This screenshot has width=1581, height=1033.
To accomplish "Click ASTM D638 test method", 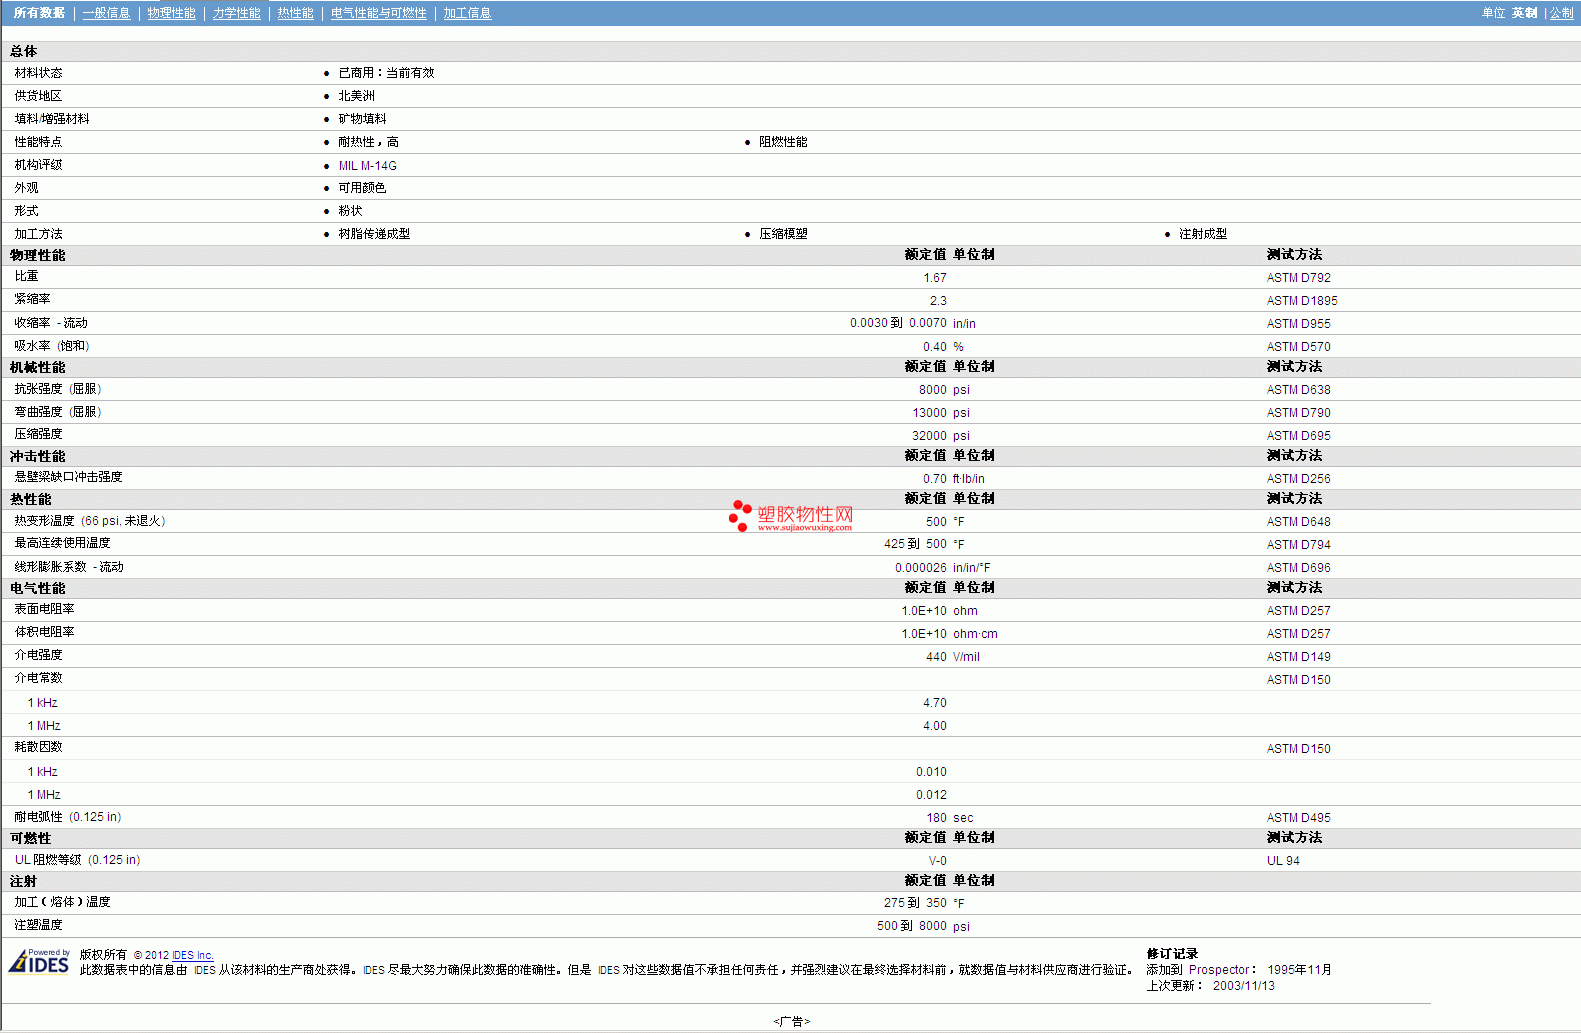I will (x=1298, y=390).
